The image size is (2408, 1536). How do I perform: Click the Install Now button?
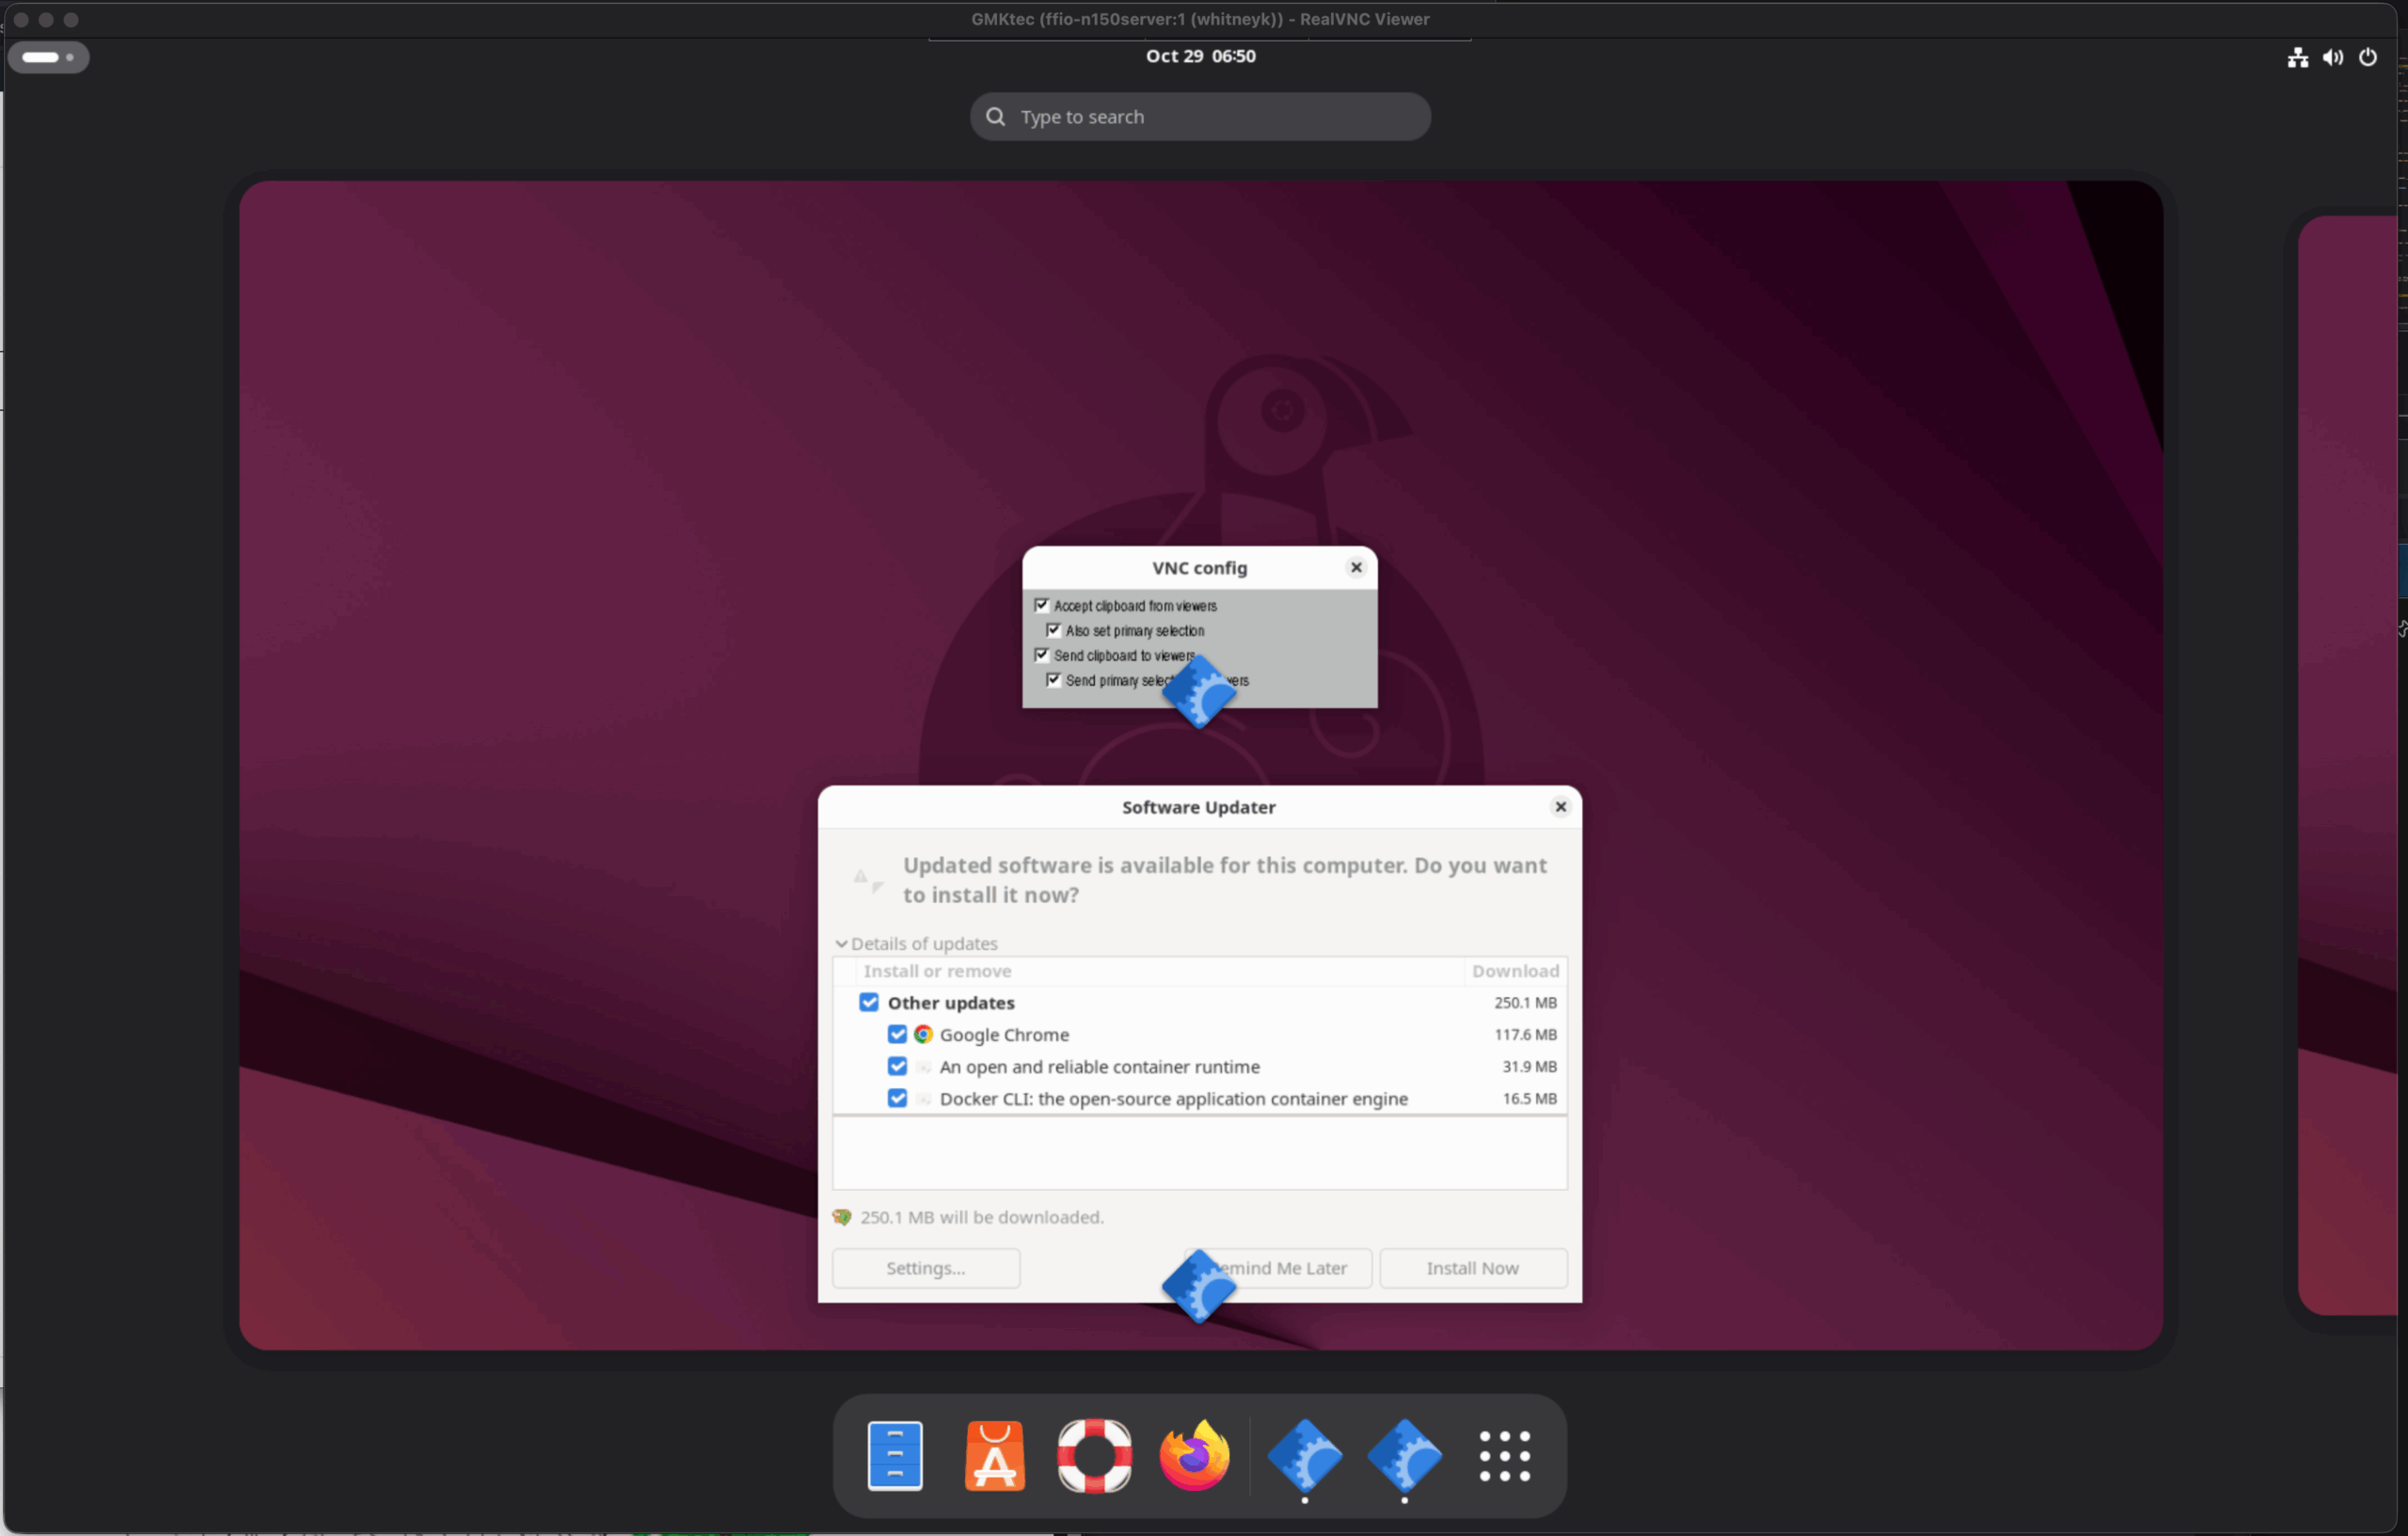tap(1472, 1268)
